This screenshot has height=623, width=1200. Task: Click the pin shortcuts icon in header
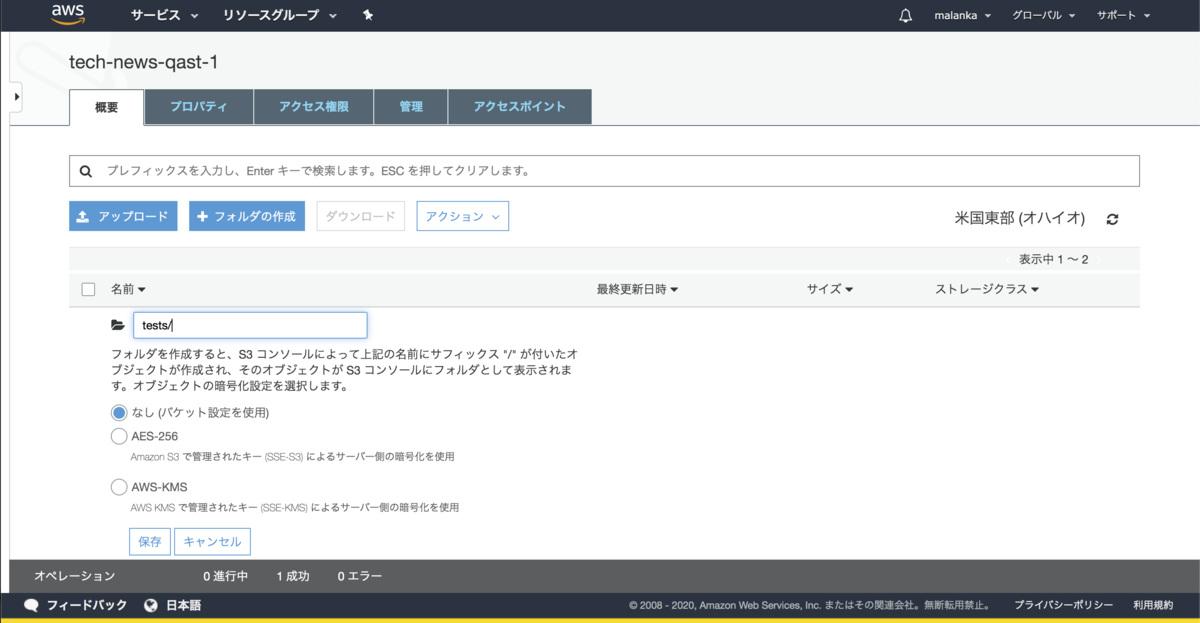pos(368,16)
